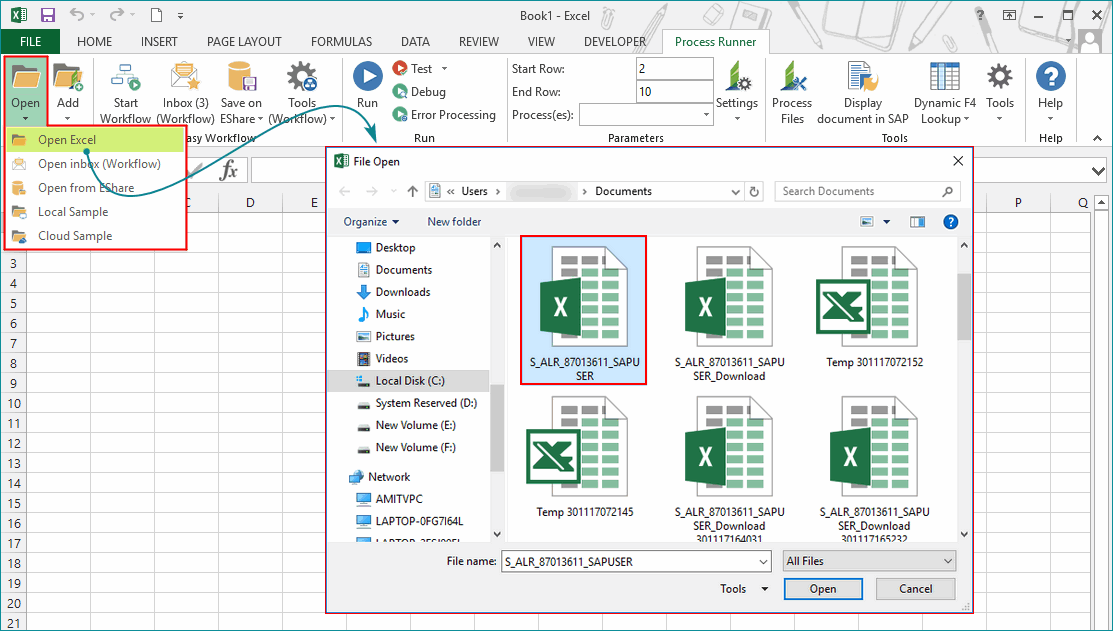Viewport: 1113px width, 631px height.
Task: Click the Undo arrow
Action: point(77,15)
